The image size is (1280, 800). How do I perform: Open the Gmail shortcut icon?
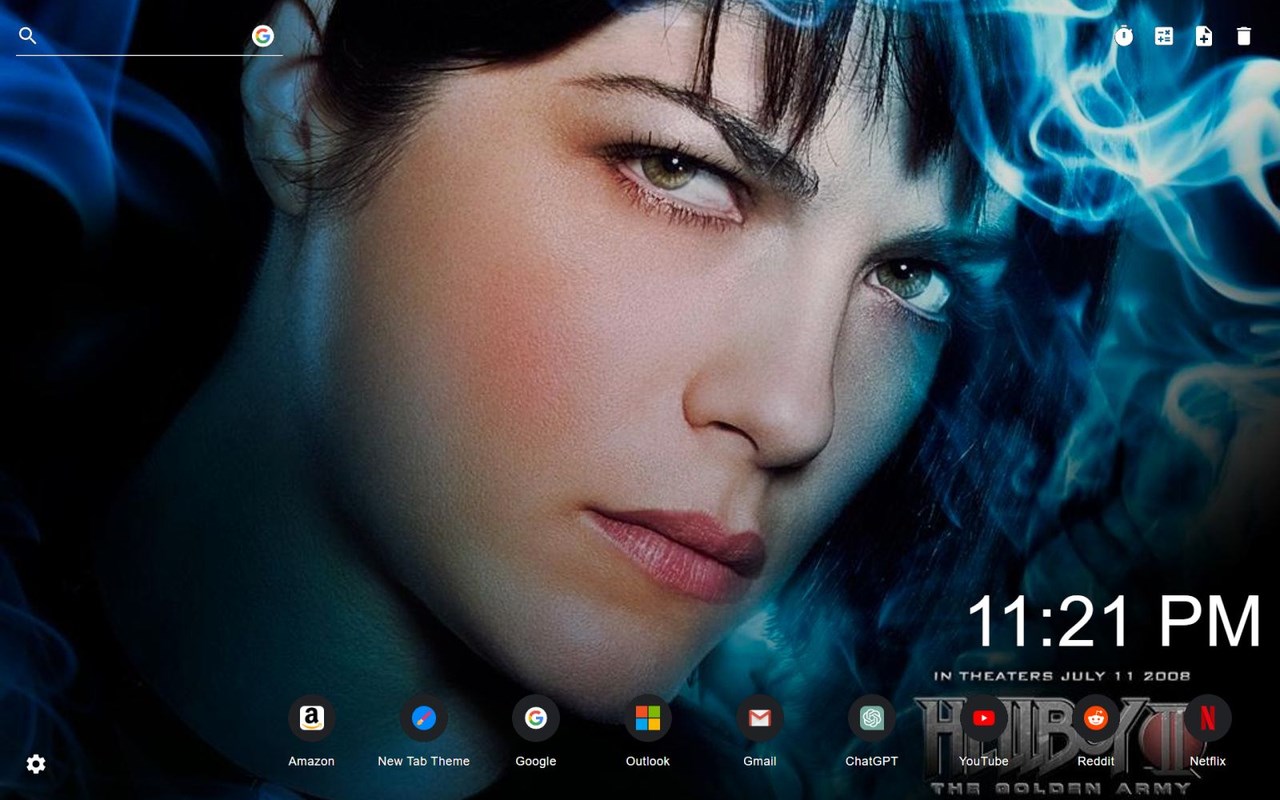point(760,718)
